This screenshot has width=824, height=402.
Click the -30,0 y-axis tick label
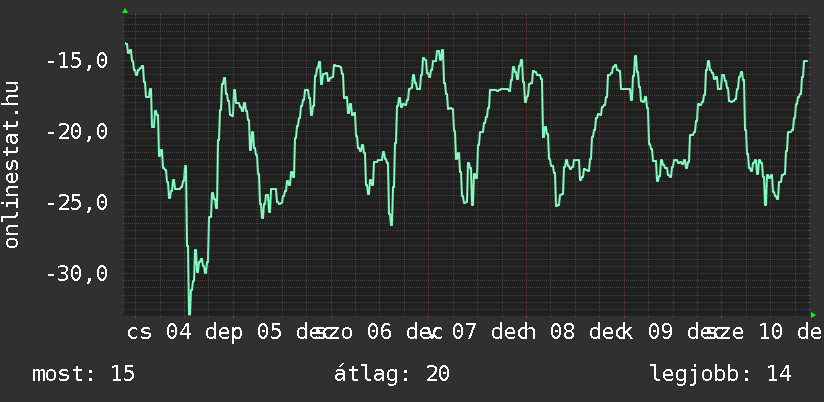coord(77,274)
